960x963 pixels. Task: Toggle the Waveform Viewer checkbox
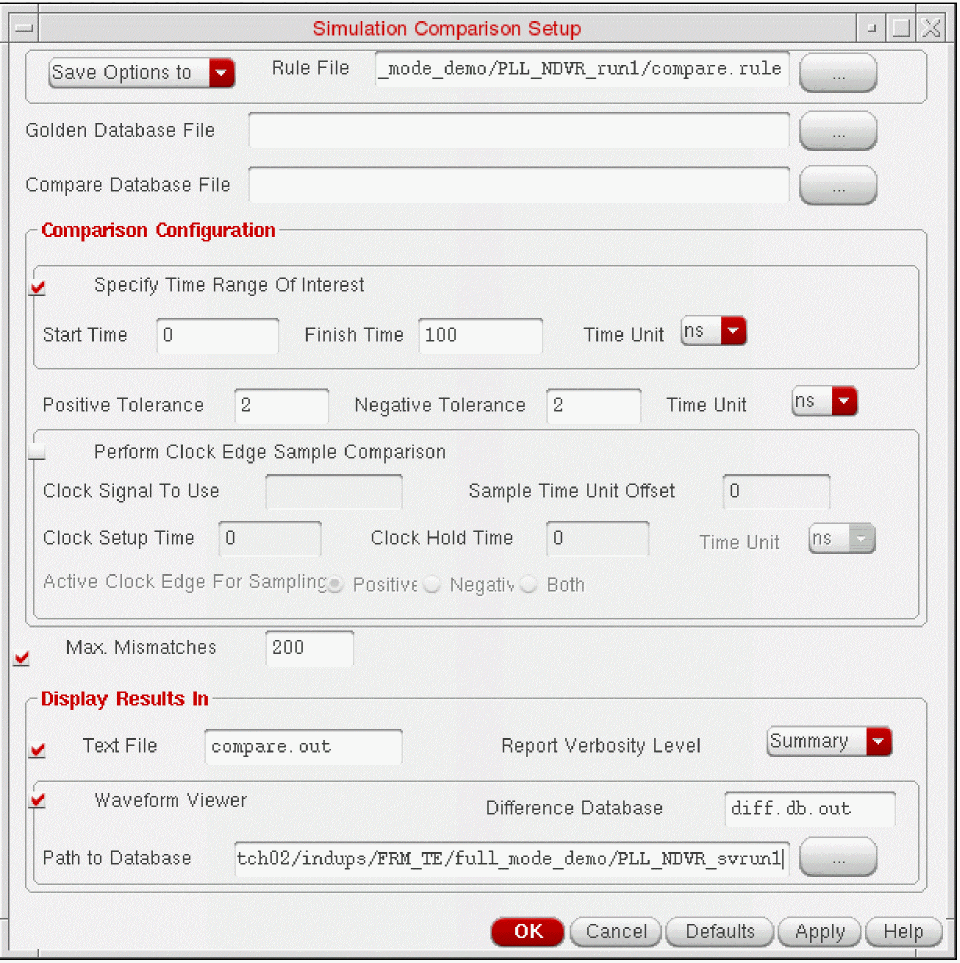[38, 800]
